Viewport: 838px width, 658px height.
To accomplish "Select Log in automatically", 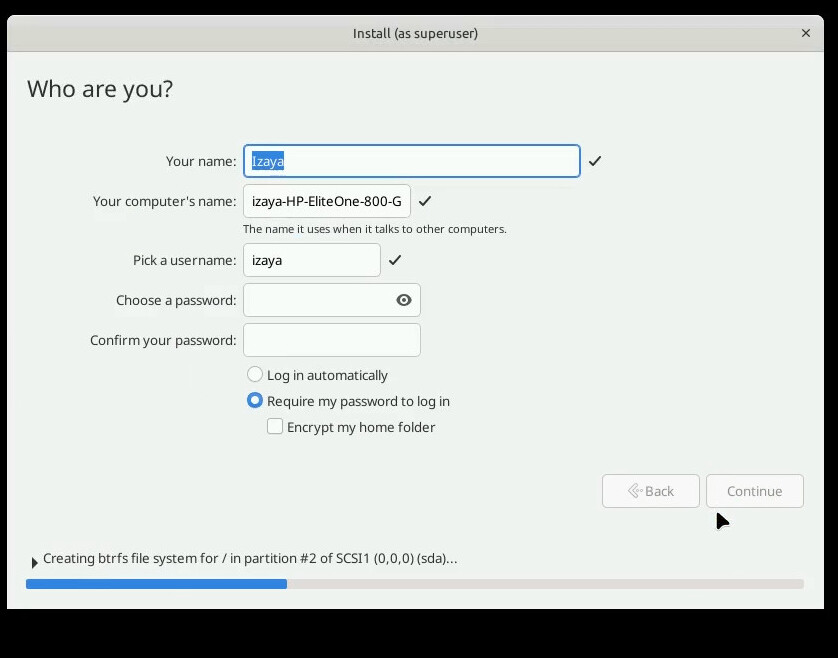I will pyautogui.click(x=255, y=375).
